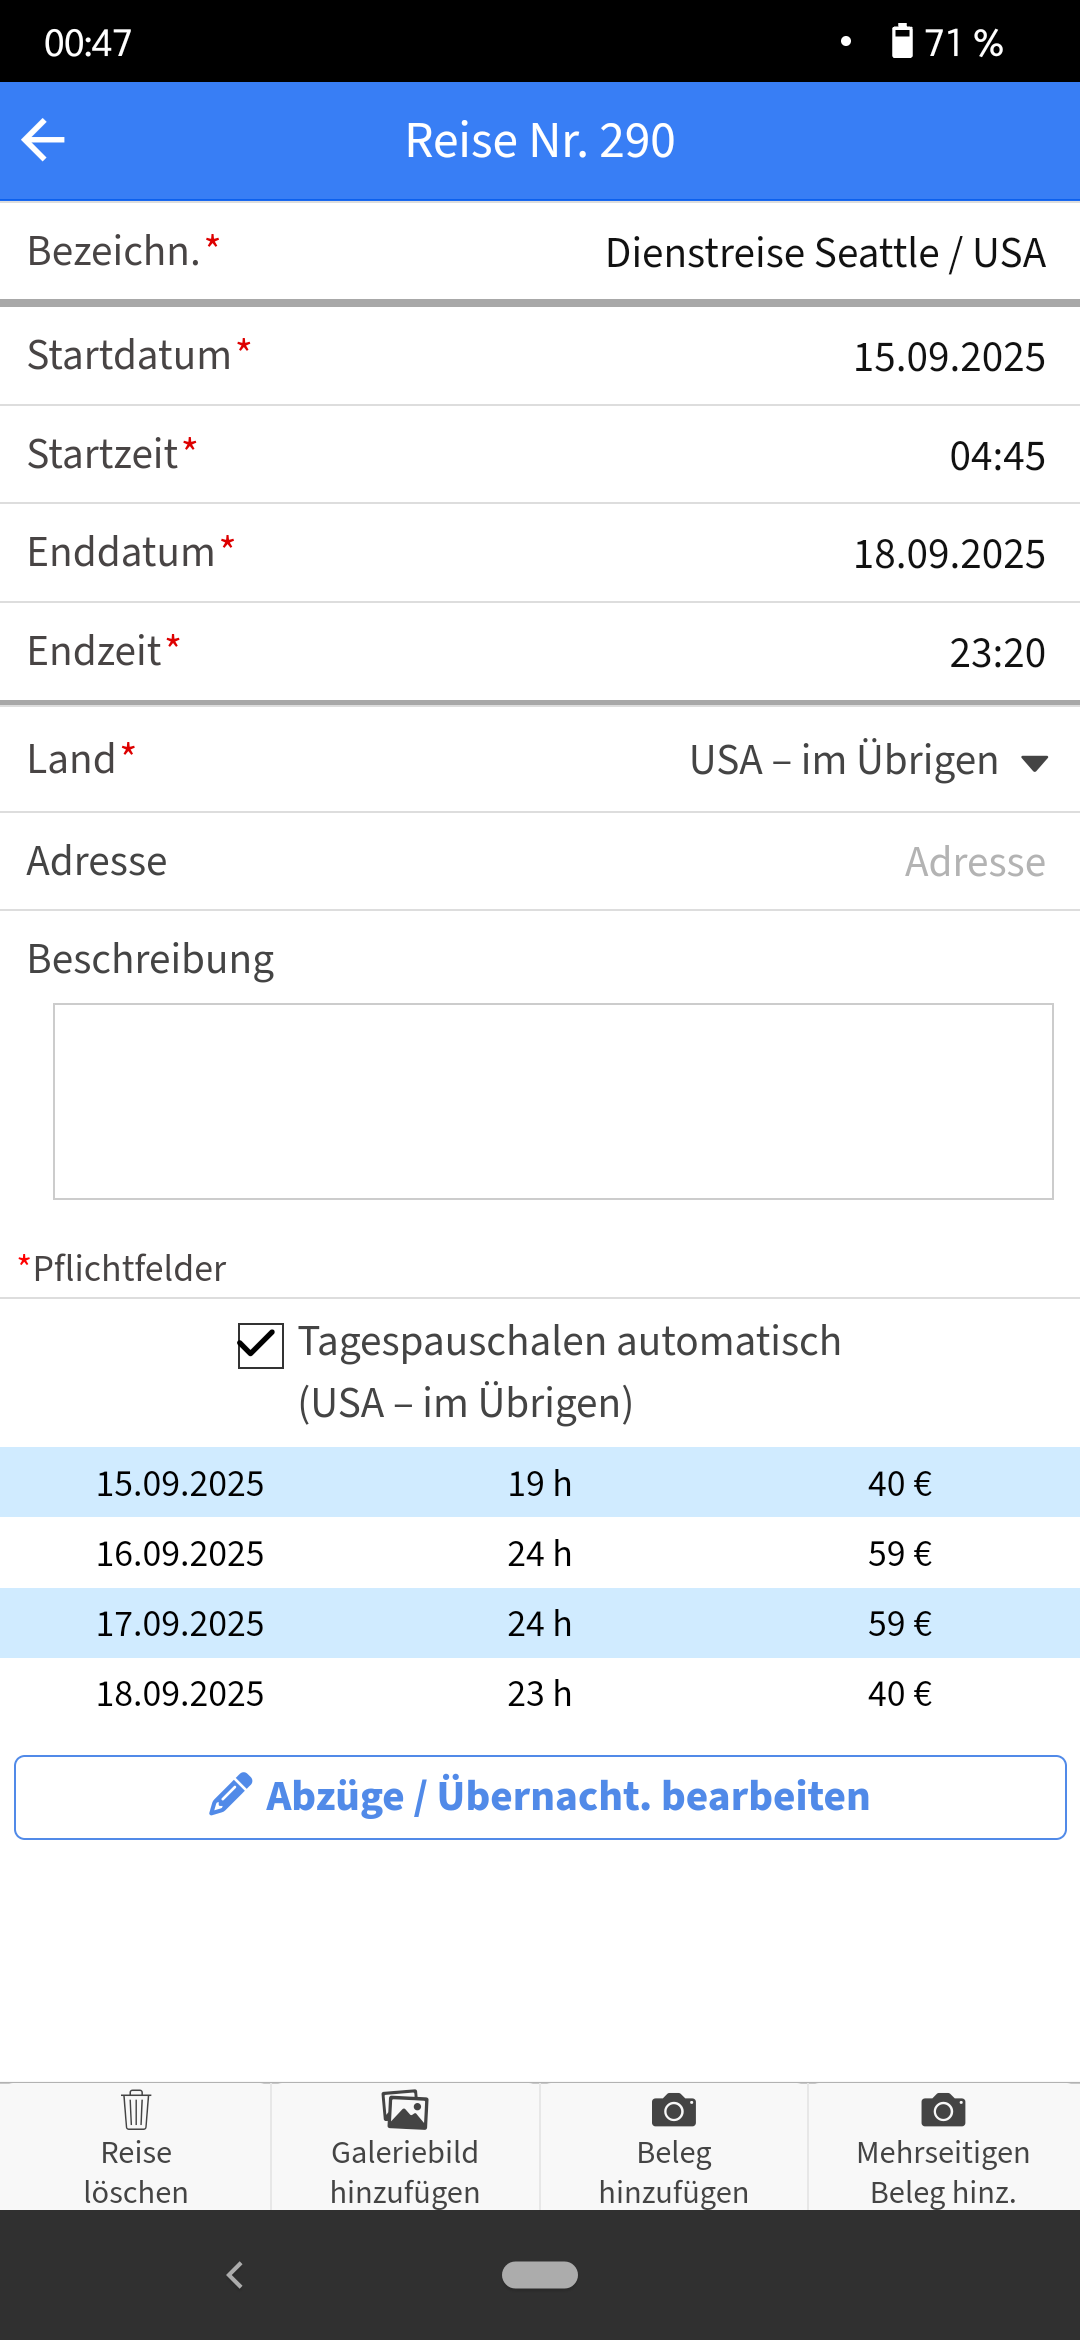Select the 16.09.2025 allowance row
This screenshot has width=1080, height=2340.
coord(540,1553)
